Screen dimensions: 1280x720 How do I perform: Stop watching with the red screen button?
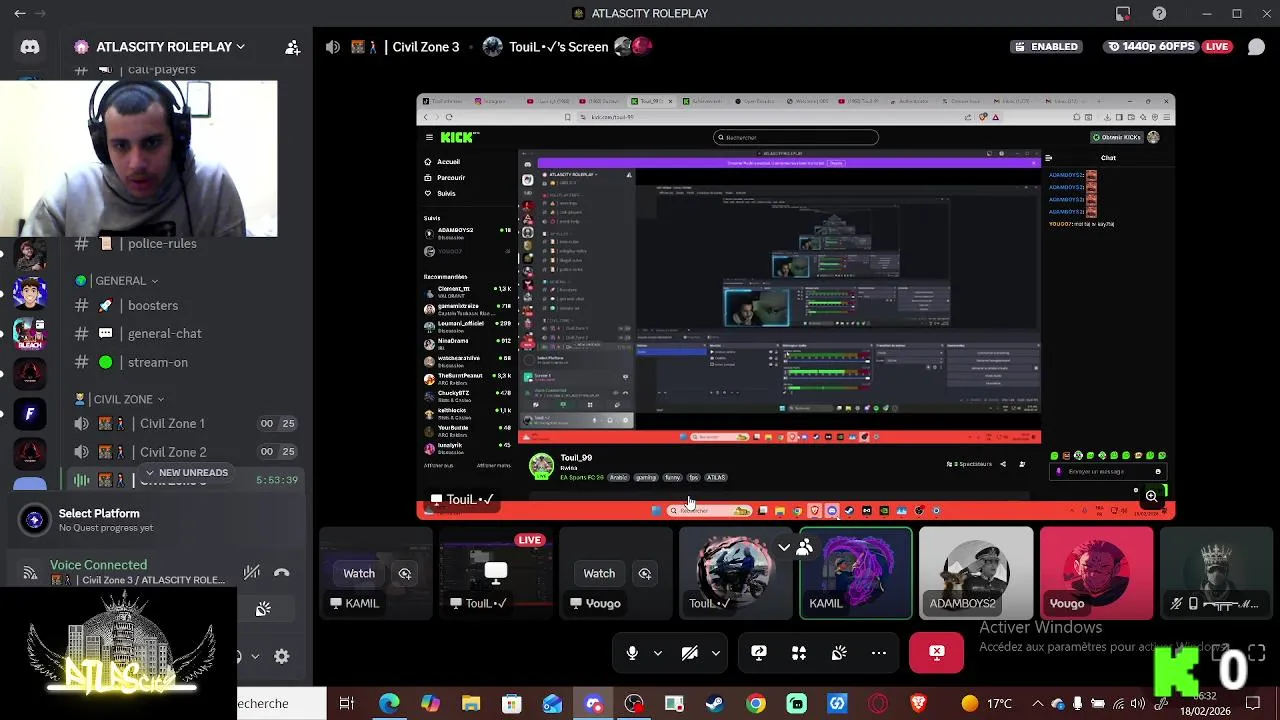937,653
